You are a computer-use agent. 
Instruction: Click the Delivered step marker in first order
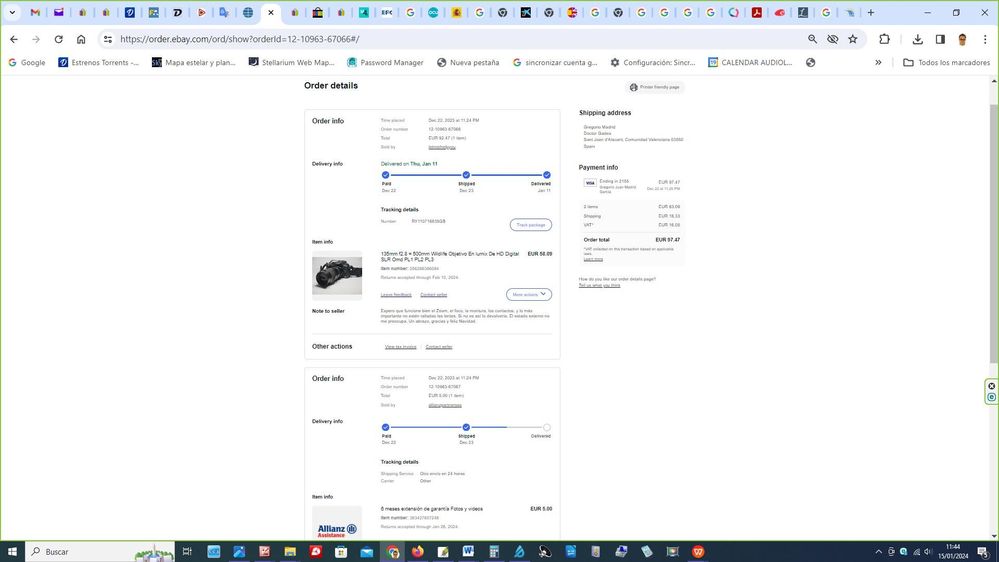(x=547, y=175)
